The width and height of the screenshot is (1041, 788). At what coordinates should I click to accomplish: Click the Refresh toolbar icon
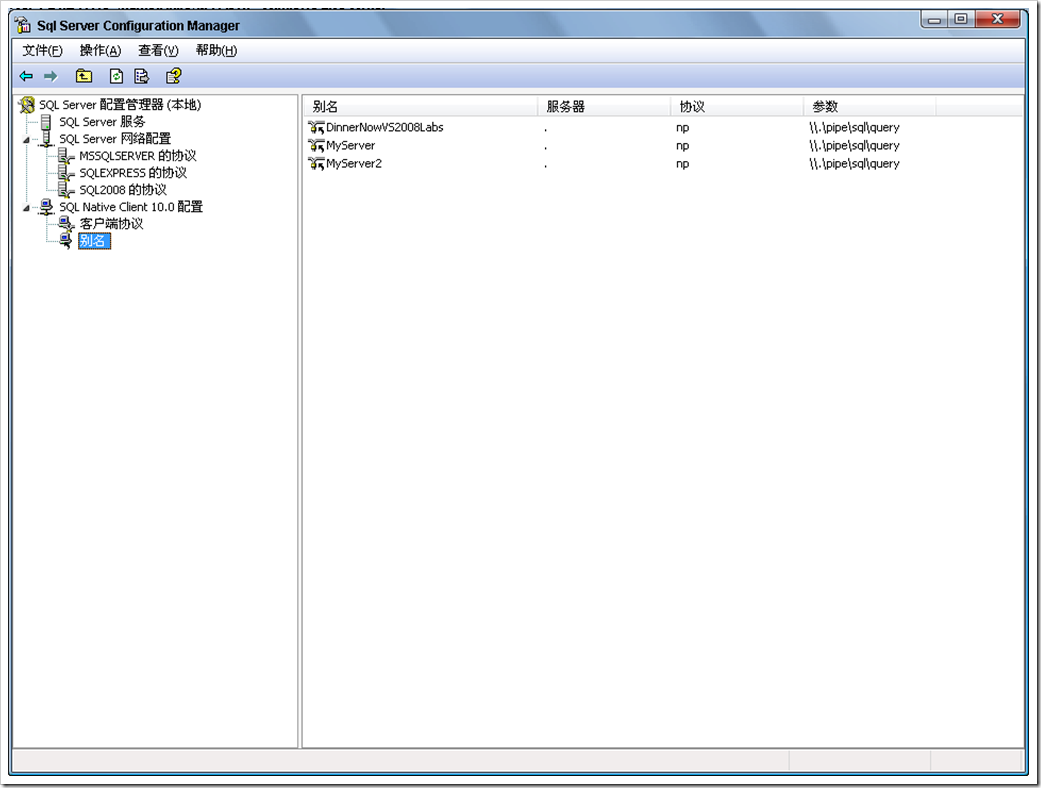coord(116,76)
